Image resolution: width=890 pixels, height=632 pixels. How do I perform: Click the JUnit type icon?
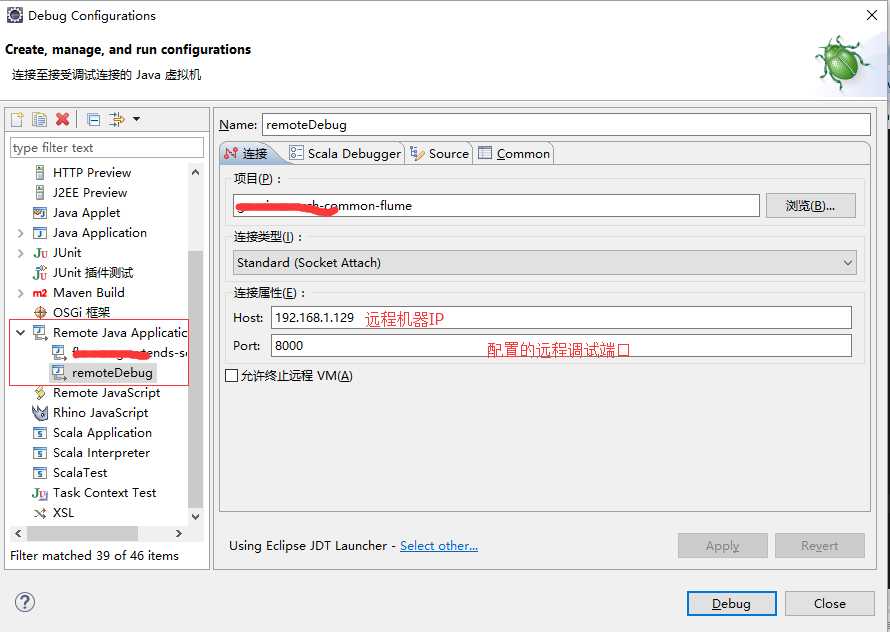(x=40, y=253)
